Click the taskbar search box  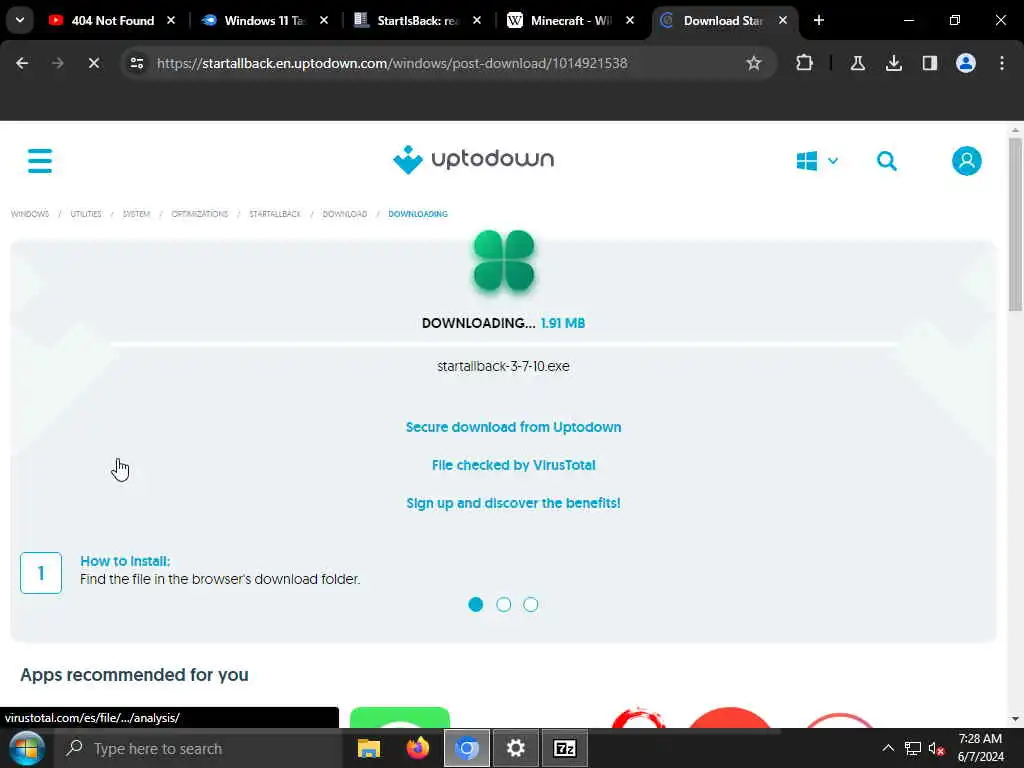pos(199,748)
